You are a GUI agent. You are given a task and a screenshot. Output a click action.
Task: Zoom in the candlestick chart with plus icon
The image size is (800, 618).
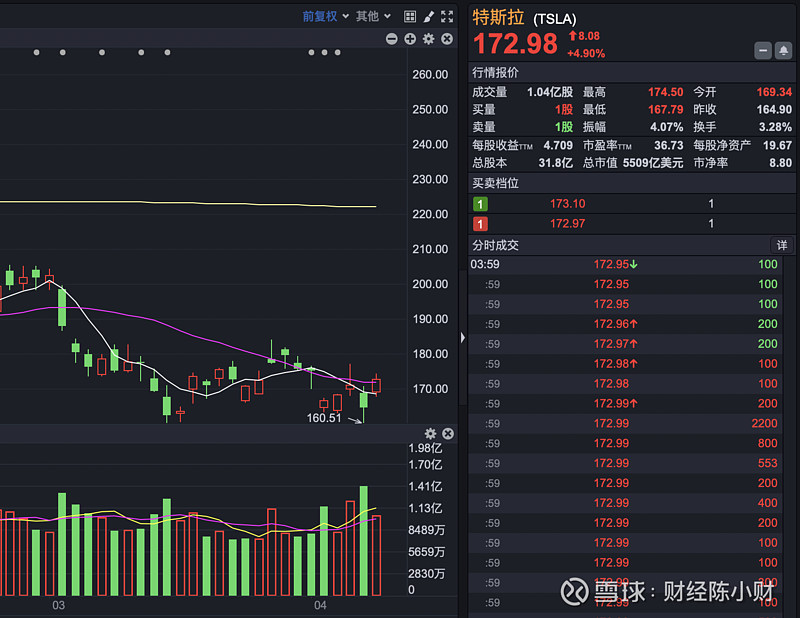click(x=410, y=39)
